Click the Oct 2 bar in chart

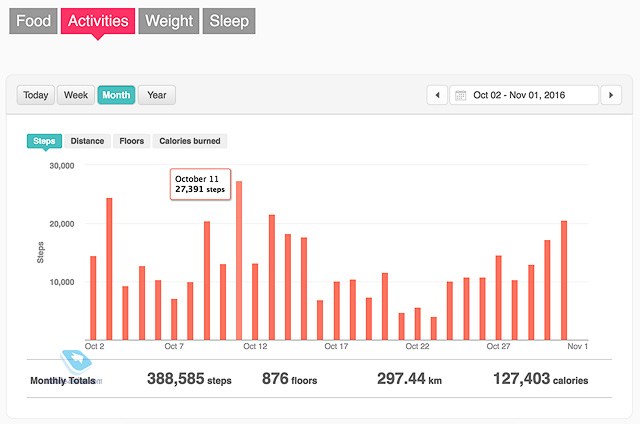coord(93,298)
